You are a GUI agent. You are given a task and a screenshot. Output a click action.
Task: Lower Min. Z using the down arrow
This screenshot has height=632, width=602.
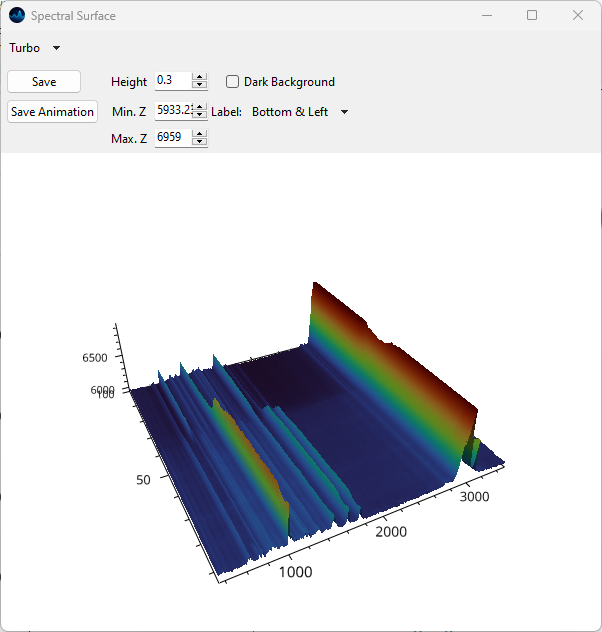click(x=200, y=115)
